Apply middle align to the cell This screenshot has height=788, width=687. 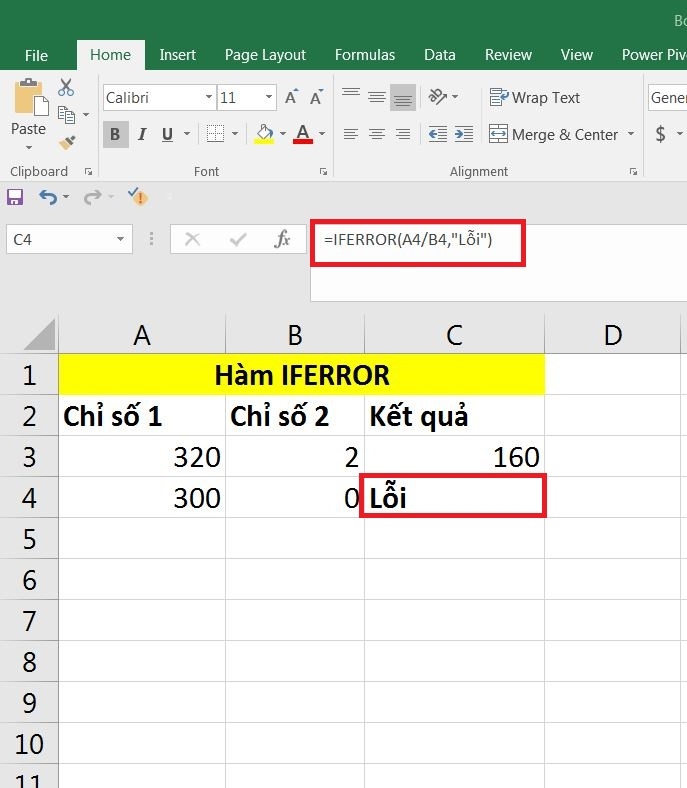pos(376,96)
